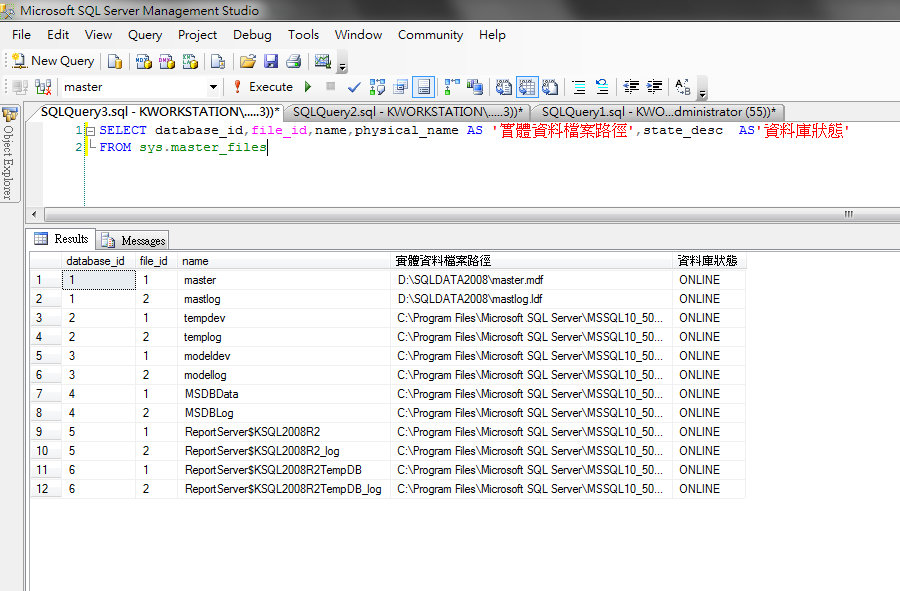
Task: Open the Debug menu
Action: click(x=252, y=35)
